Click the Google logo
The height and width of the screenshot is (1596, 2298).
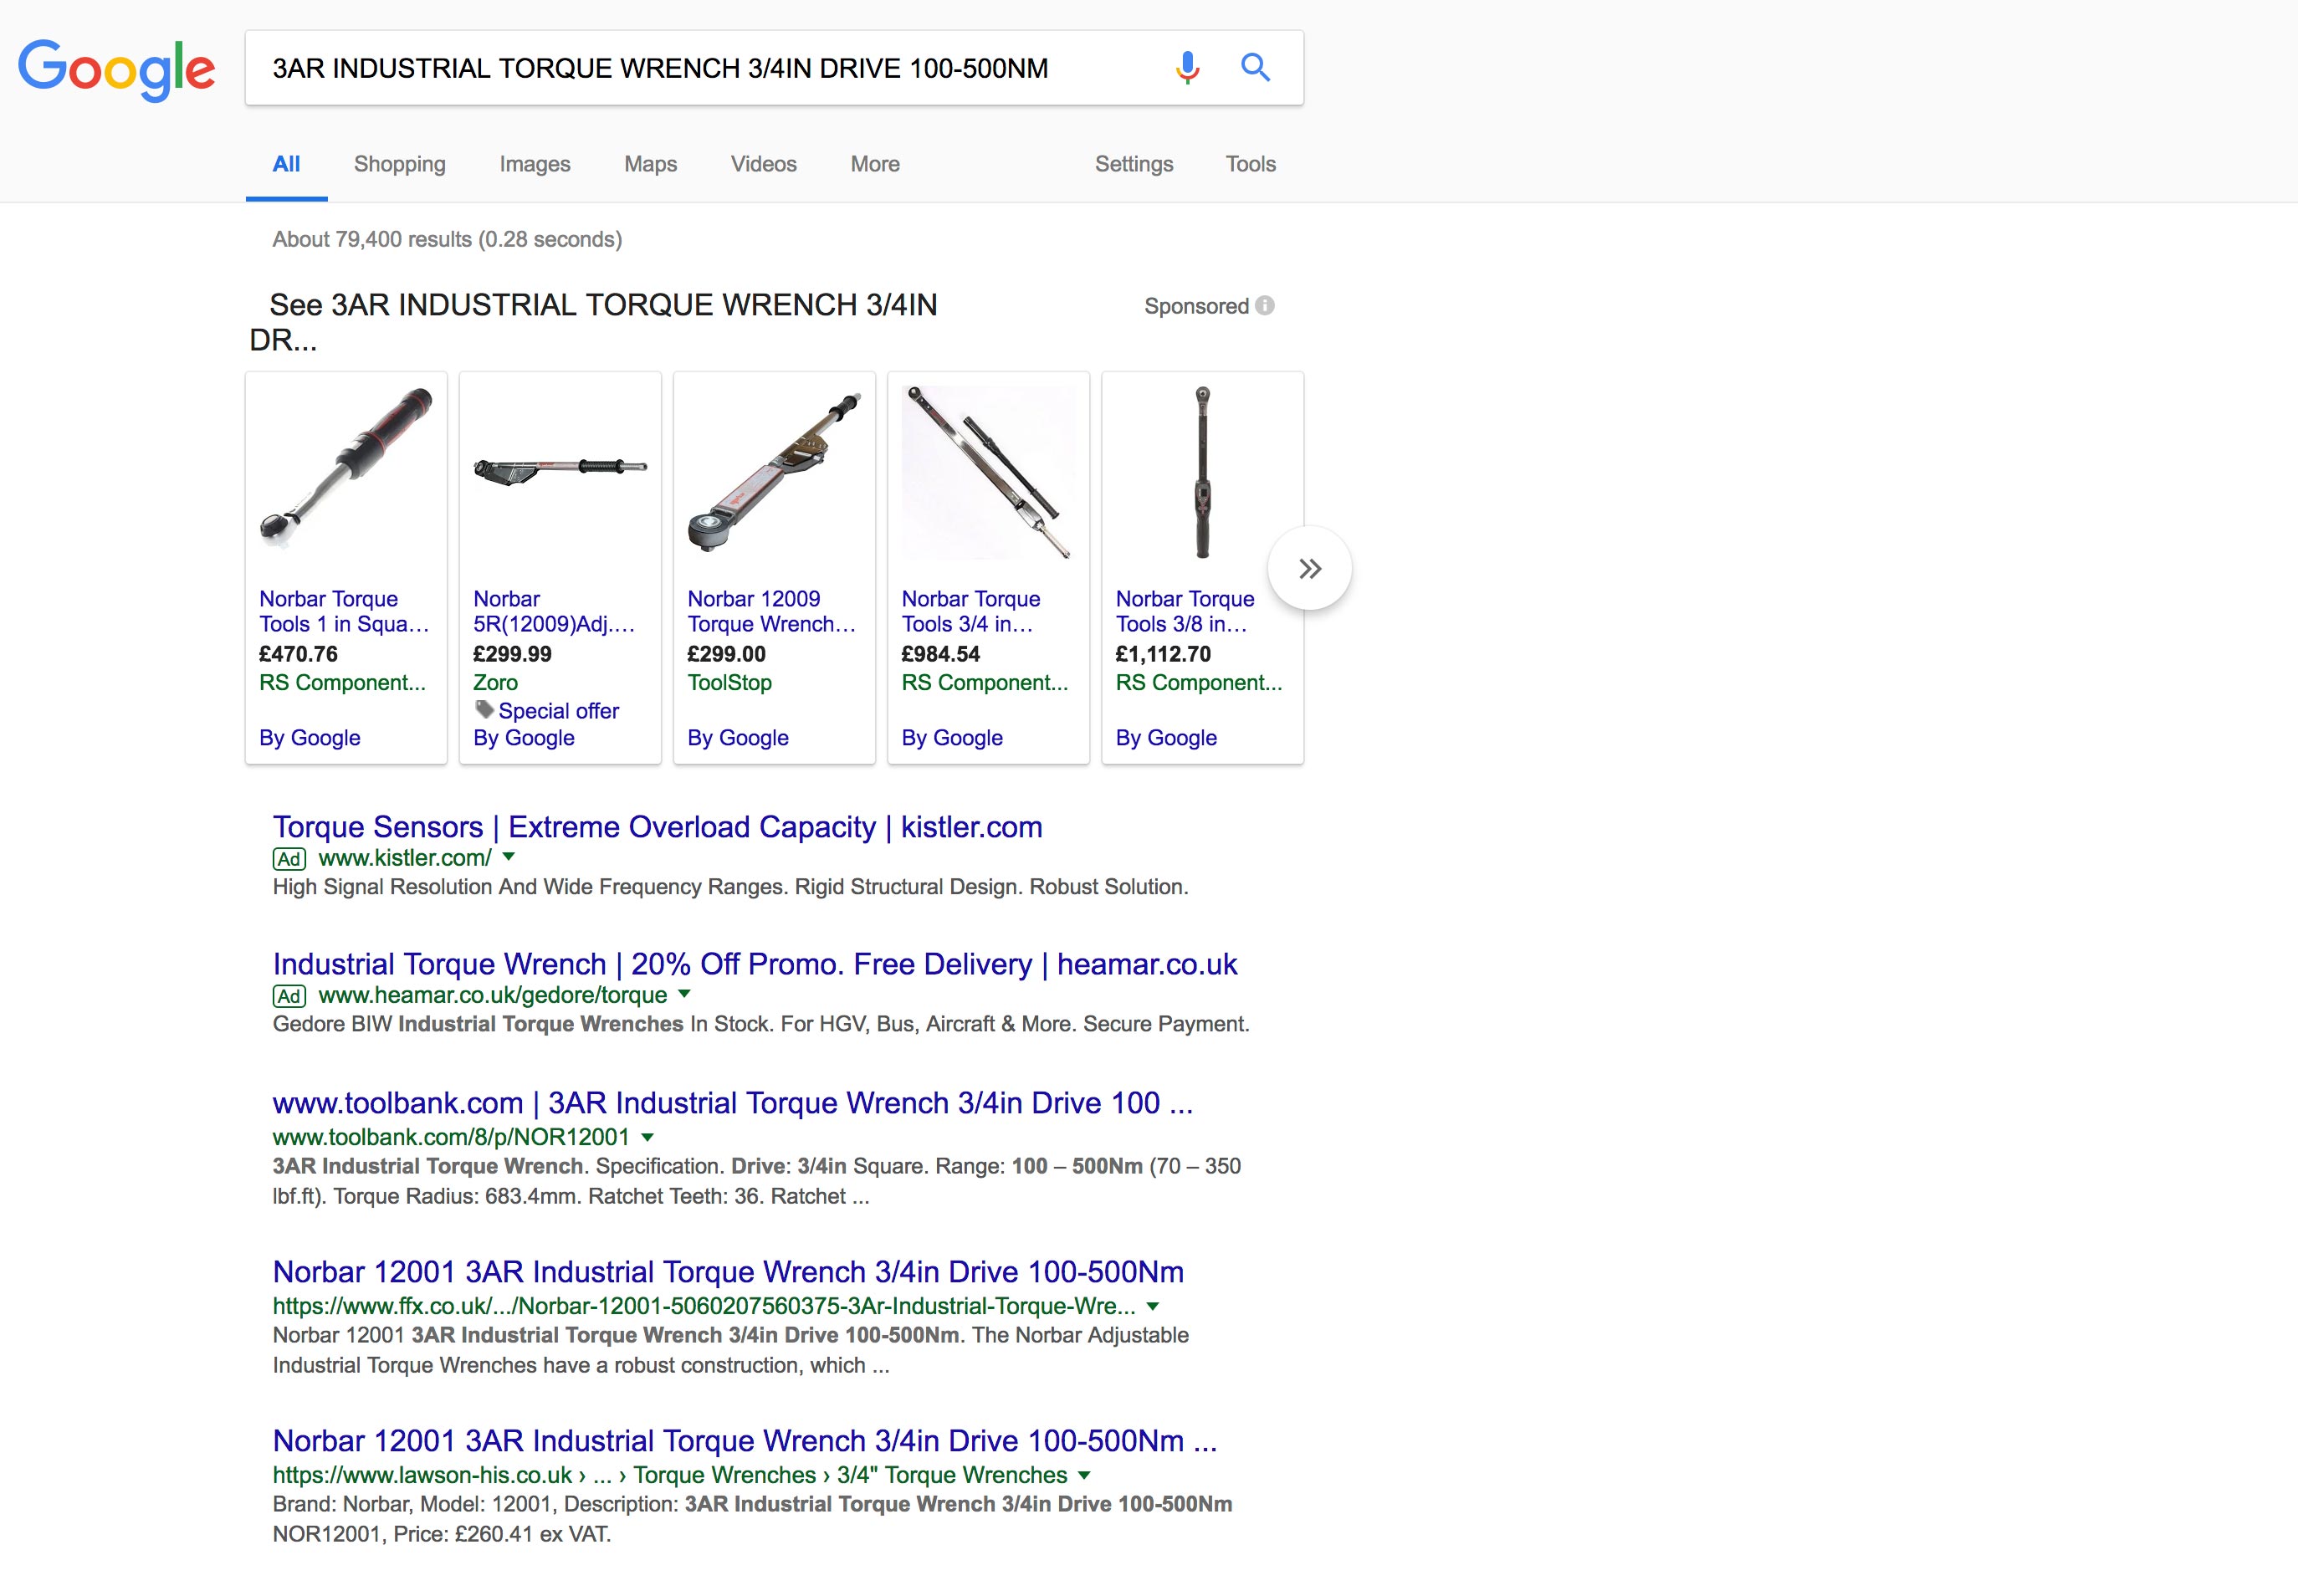point(116,70)
